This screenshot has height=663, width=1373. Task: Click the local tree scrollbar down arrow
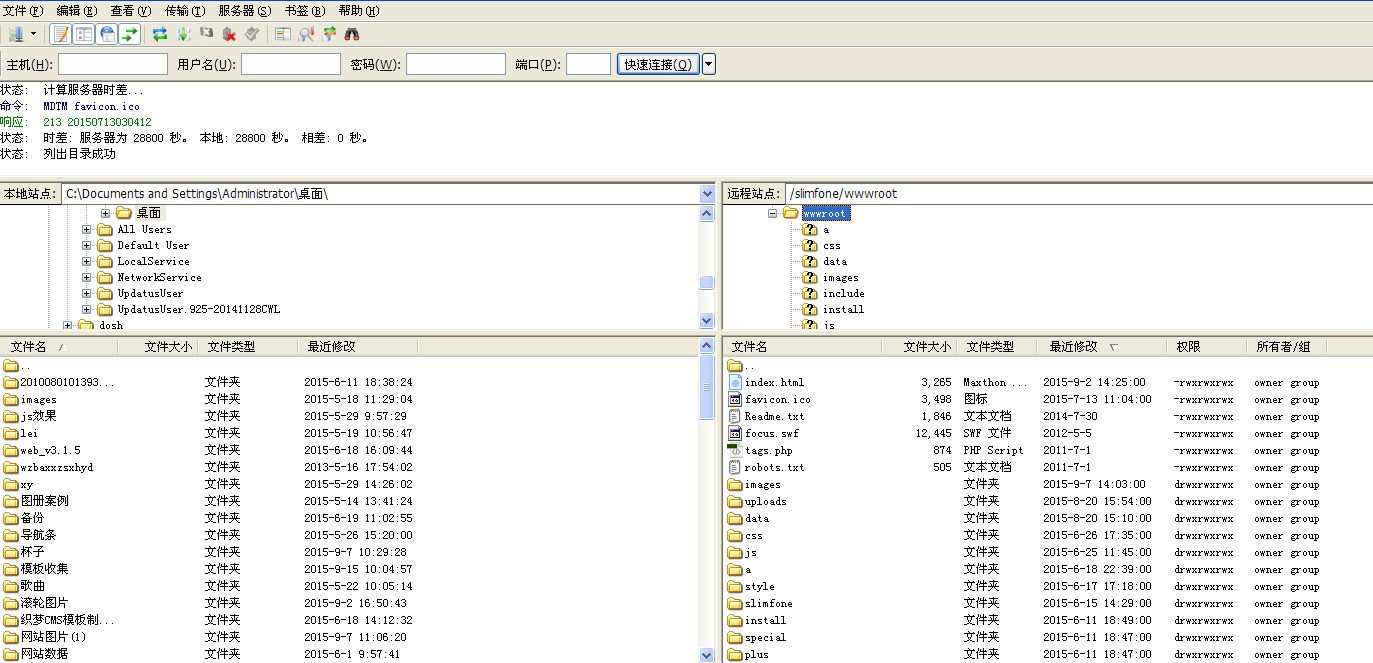pos(707,321)
